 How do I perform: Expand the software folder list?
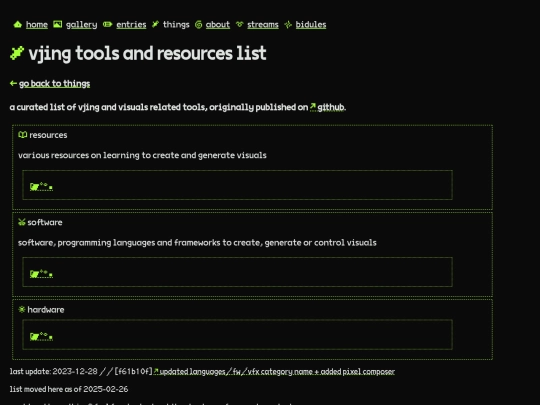tap(41, 274)
